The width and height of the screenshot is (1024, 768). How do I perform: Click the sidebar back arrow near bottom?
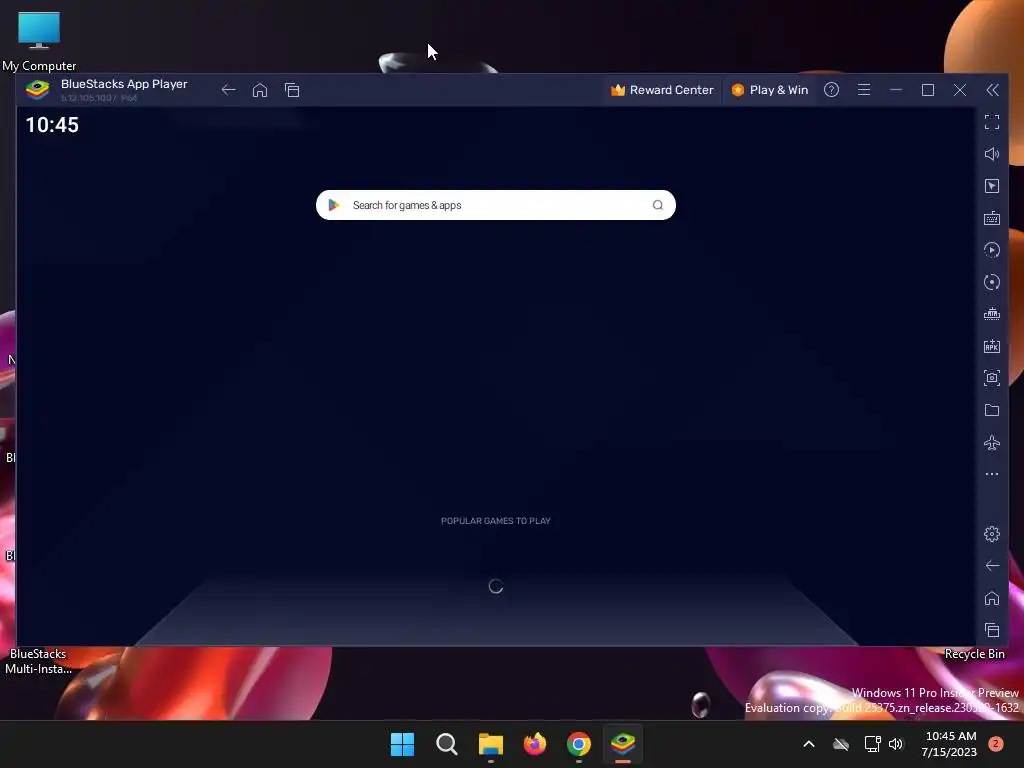point(992,566)
